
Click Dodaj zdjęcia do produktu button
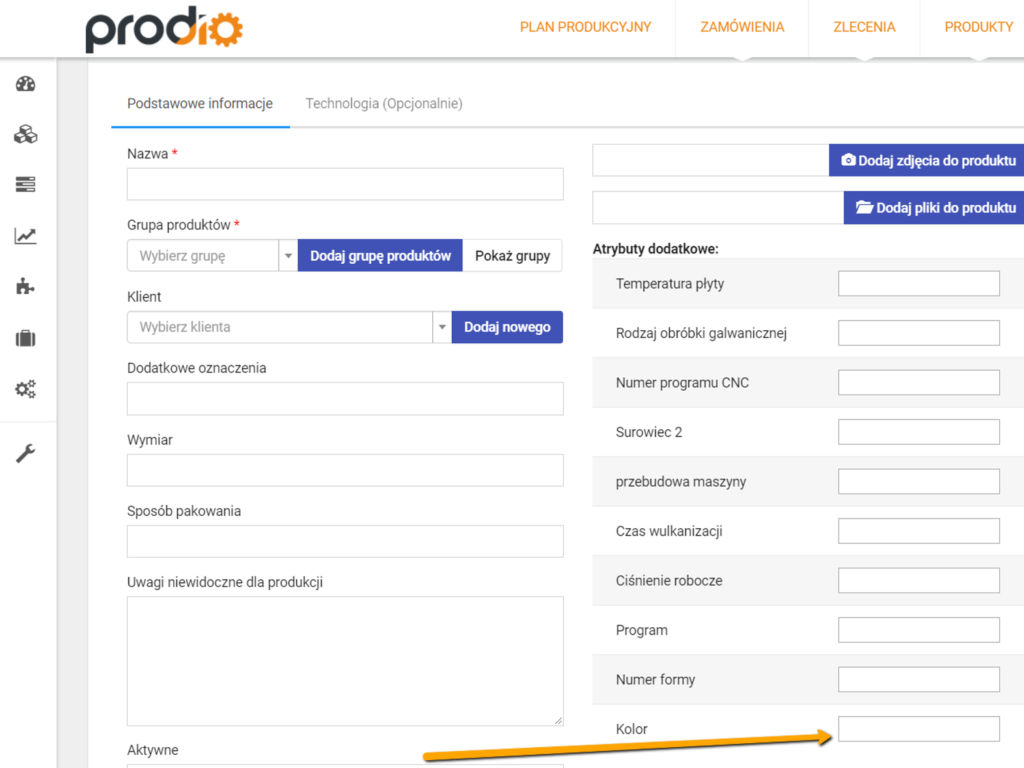click(926, 160)
